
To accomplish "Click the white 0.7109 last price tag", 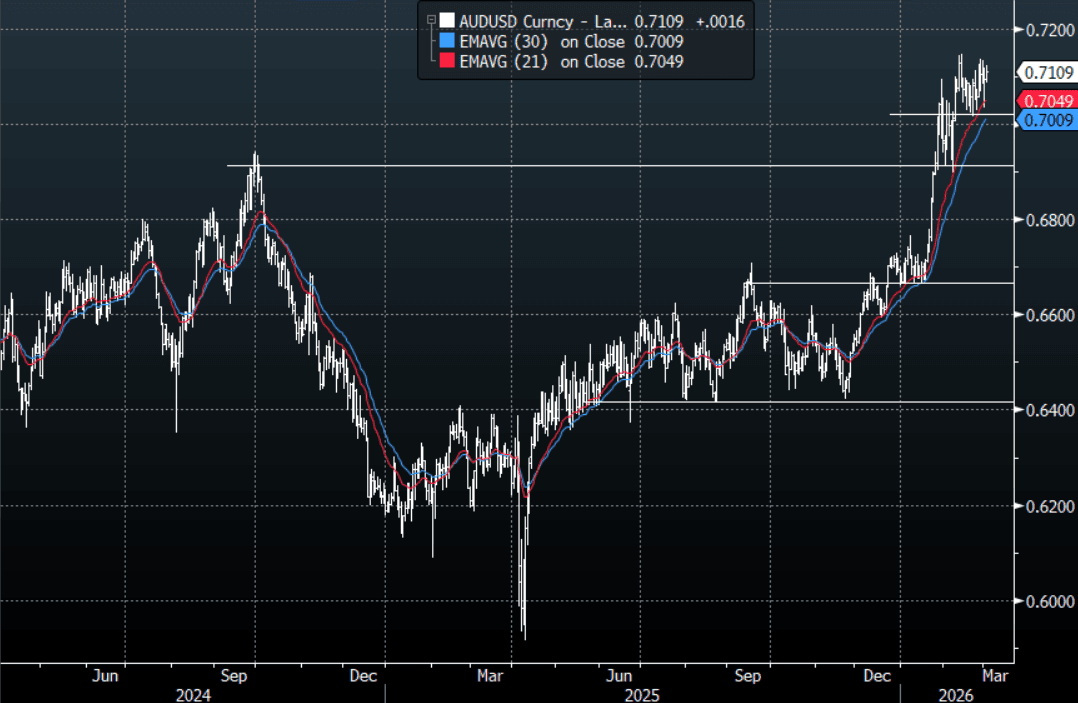I will [1046, 72].
